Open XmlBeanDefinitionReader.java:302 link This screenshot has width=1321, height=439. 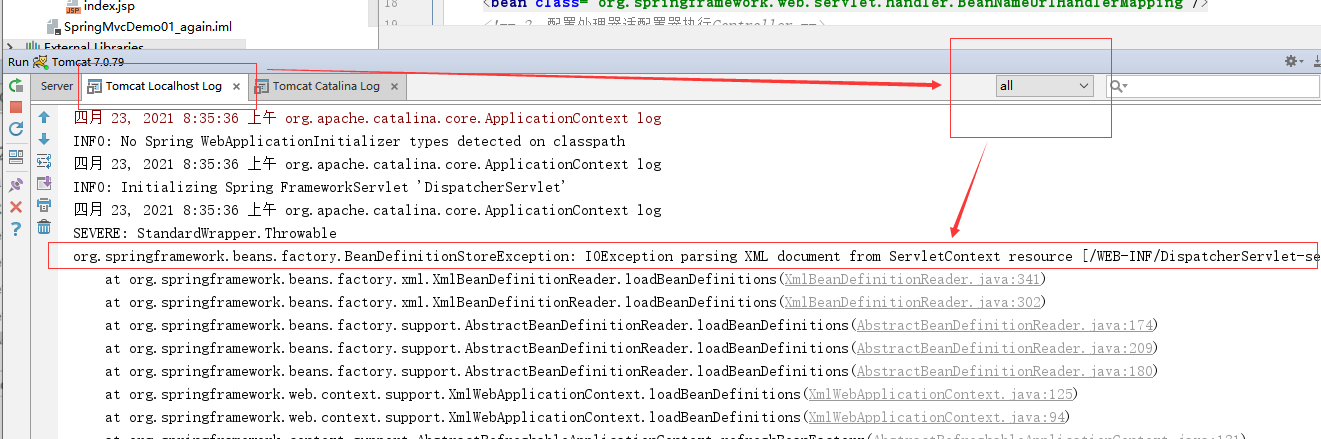pyautogui.click(x=913, y=302)
